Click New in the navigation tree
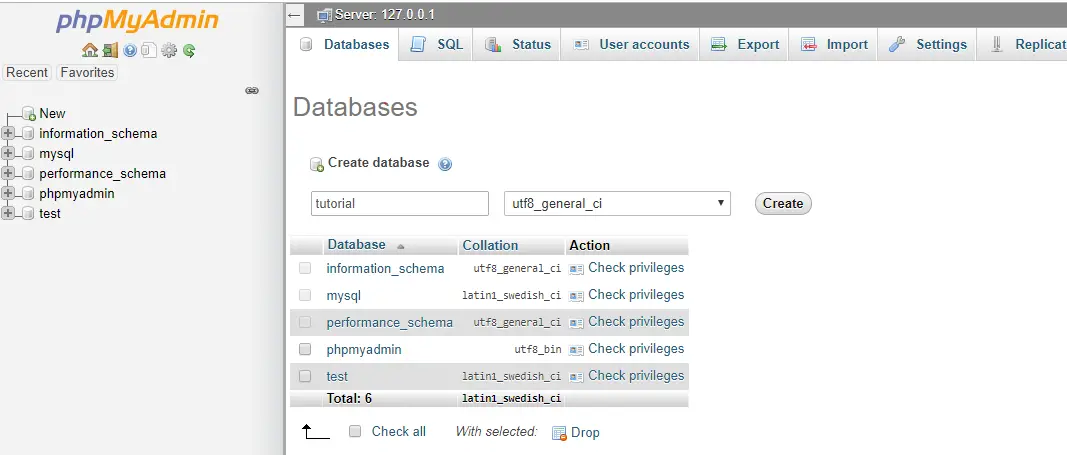The image size is (1067, 455). [52, 114]
